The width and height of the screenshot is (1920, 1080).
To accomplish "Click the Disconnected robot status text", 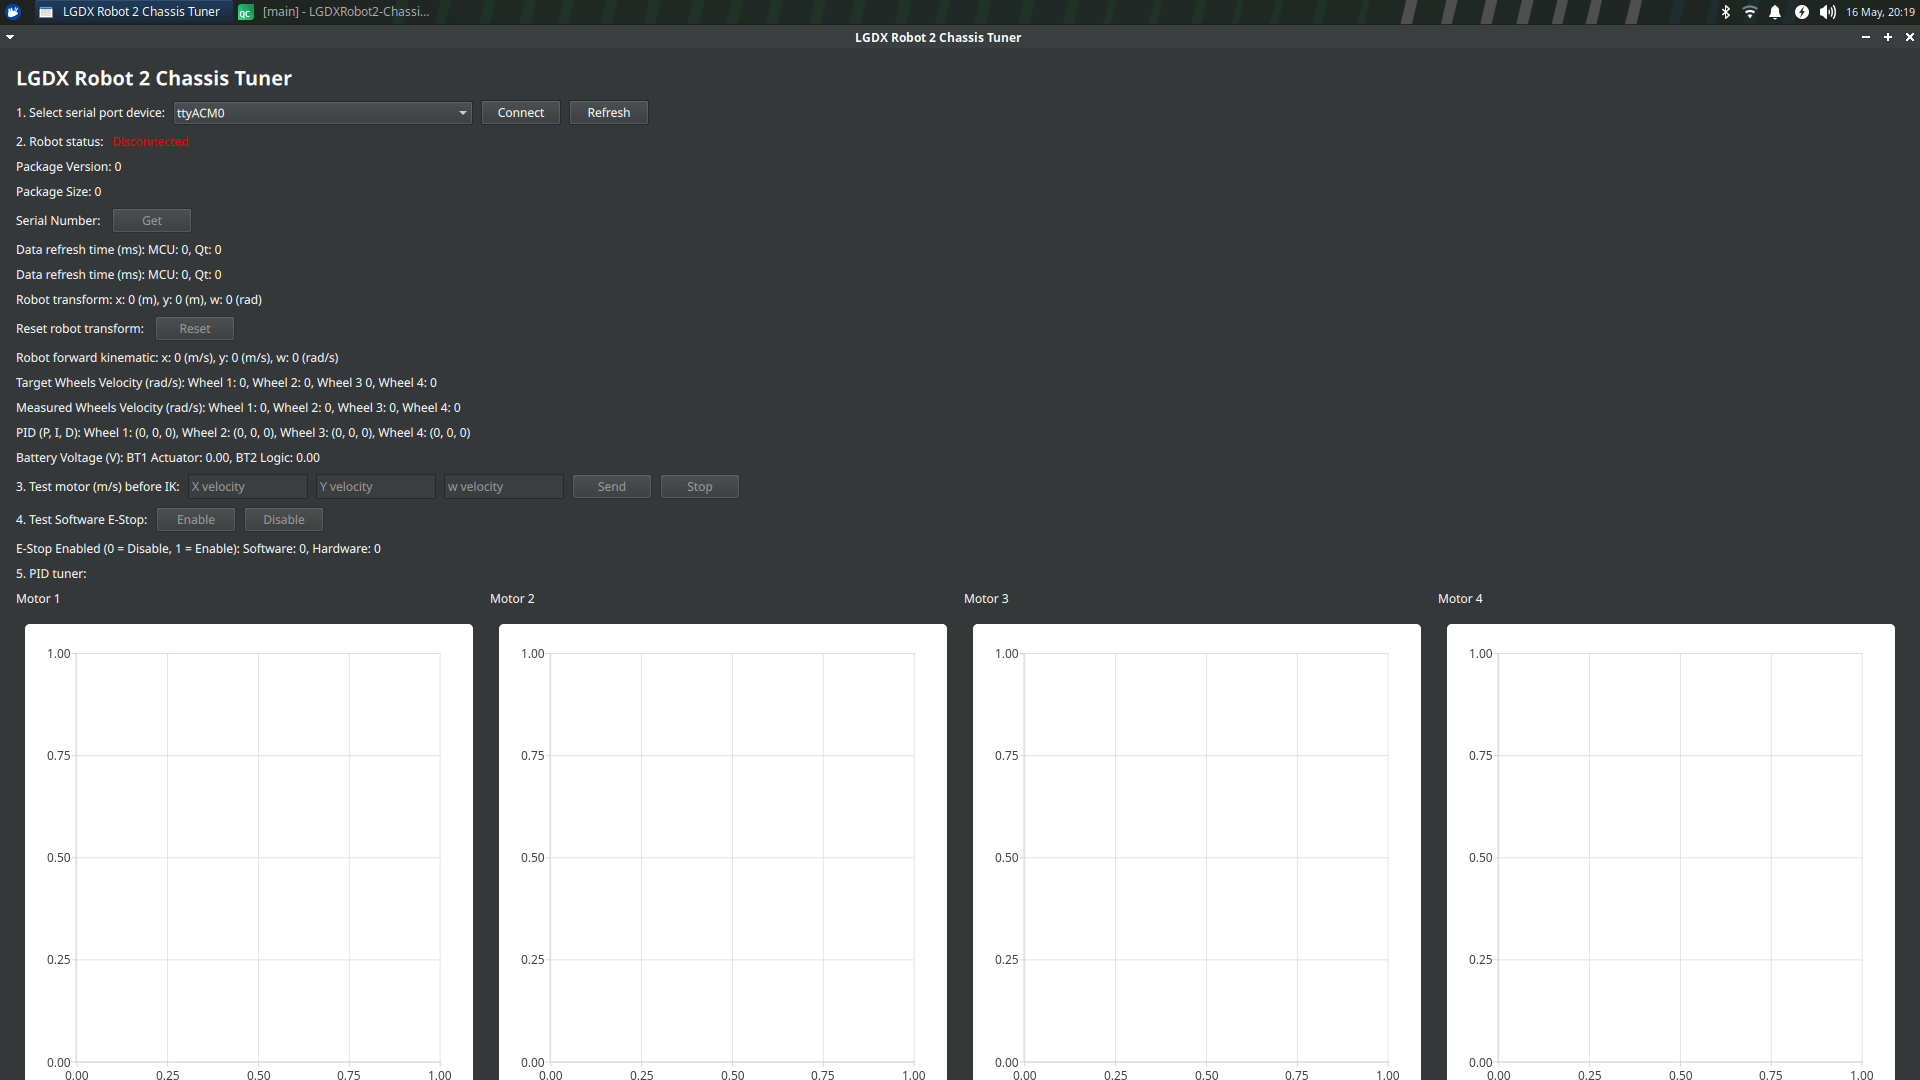I will pos(151,142).
